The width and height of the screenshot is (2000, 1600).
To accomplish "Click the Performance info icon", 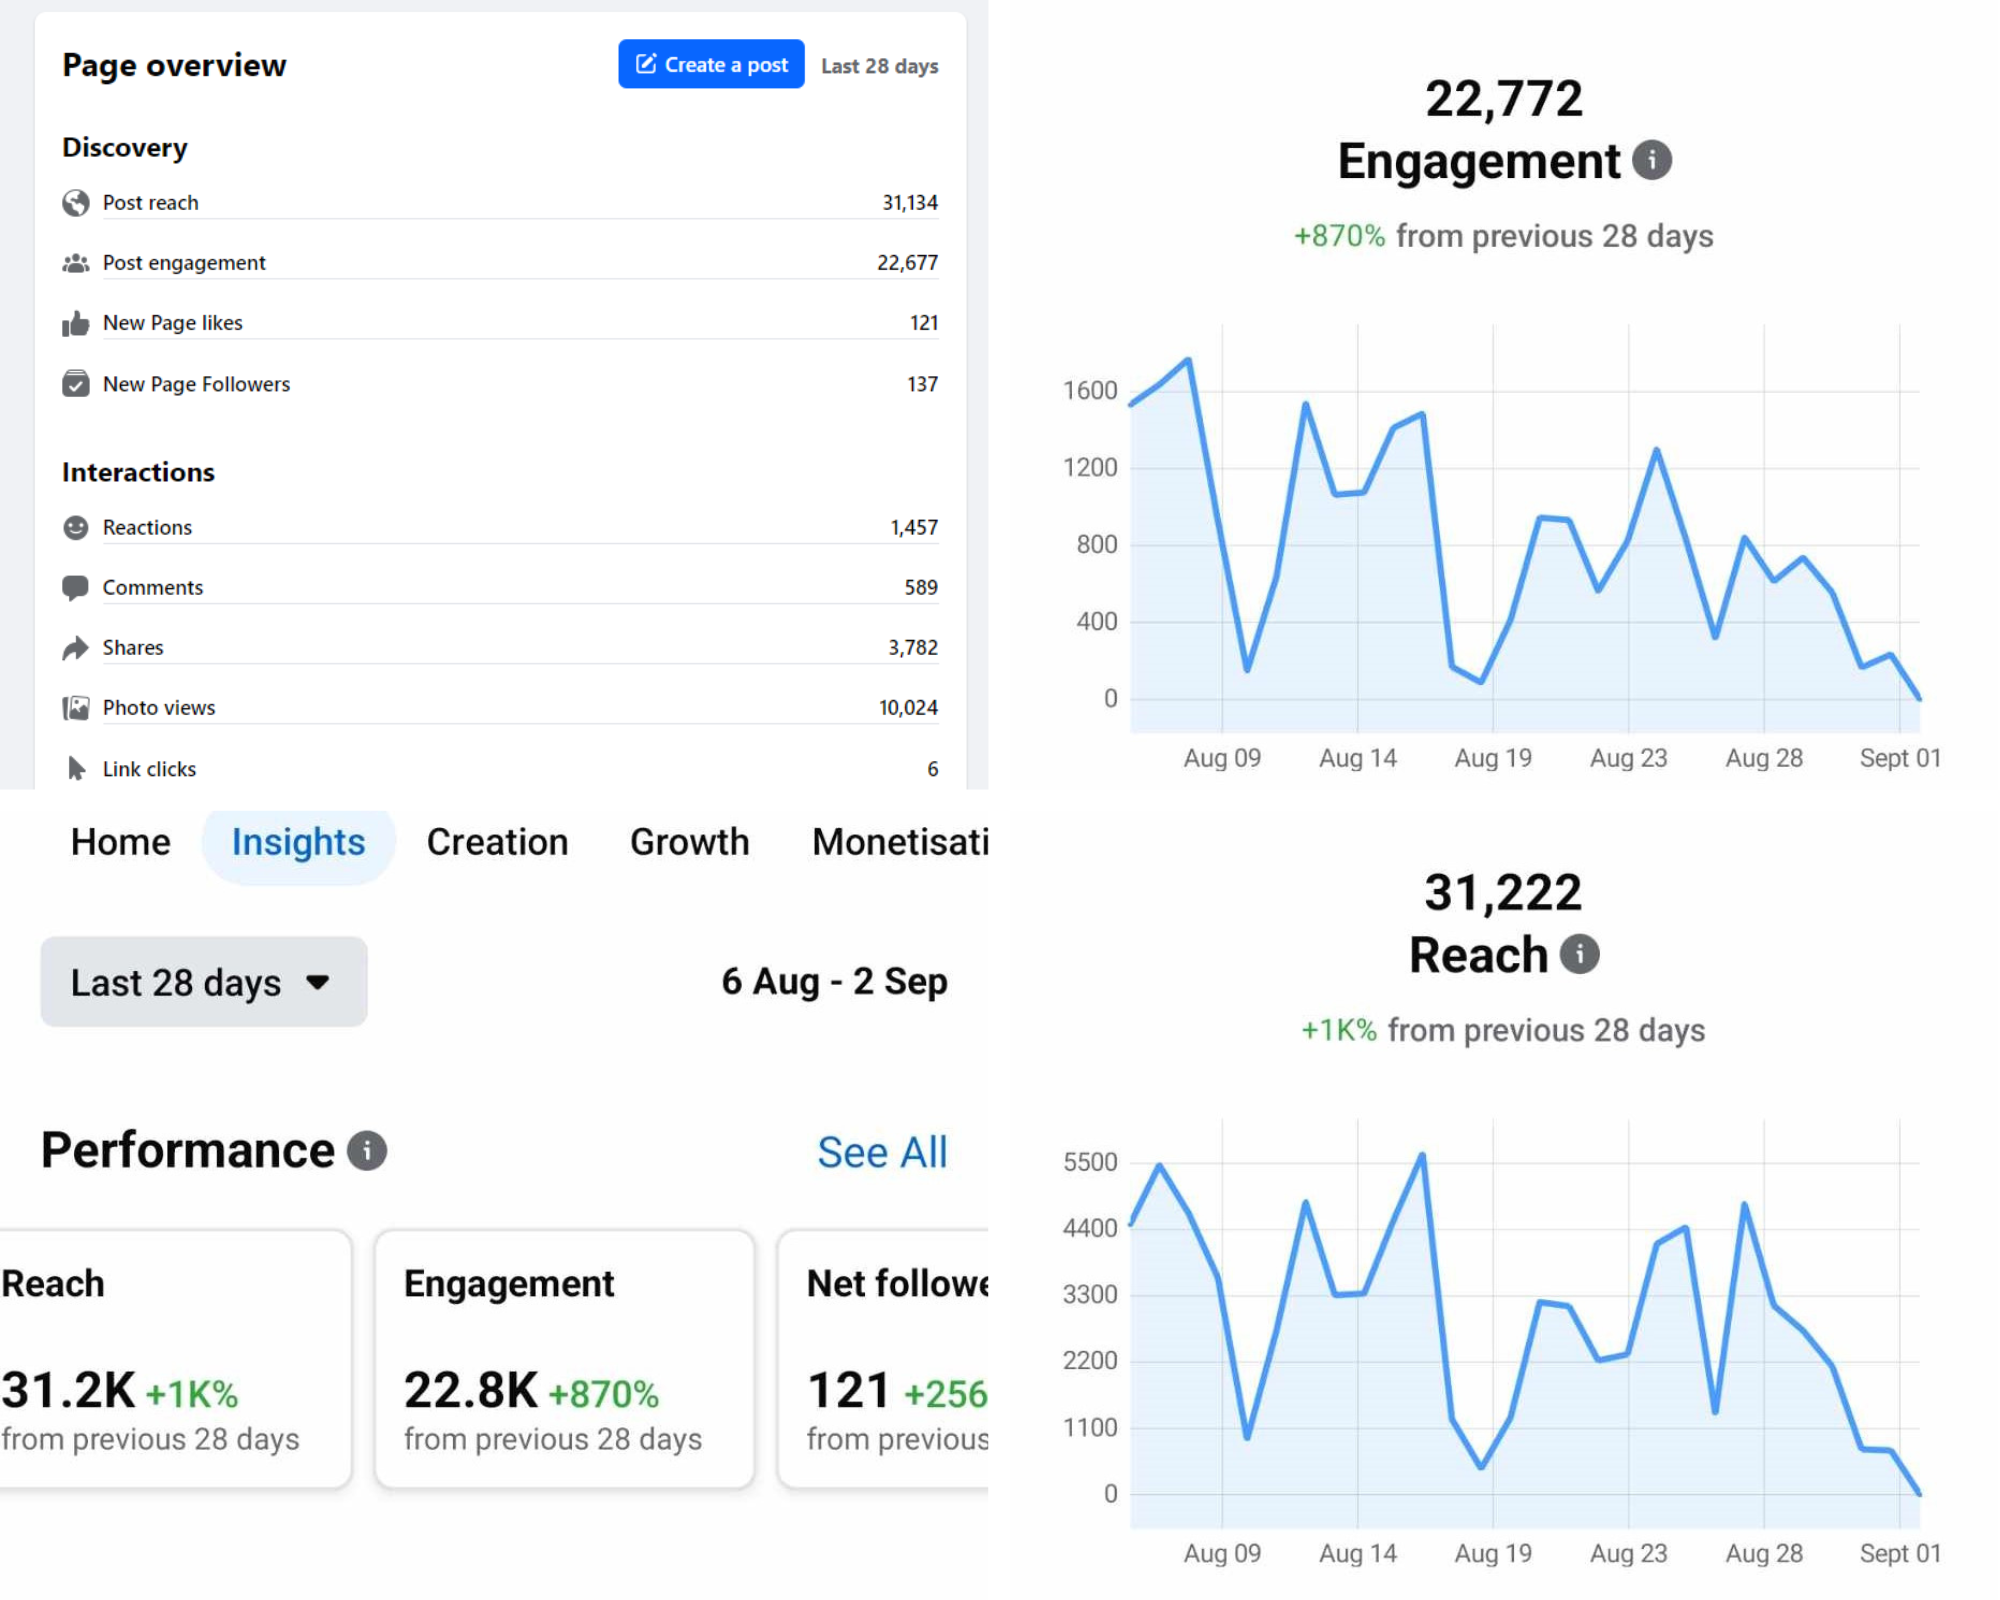I will pyautogui.click(x=367, y=1151).
